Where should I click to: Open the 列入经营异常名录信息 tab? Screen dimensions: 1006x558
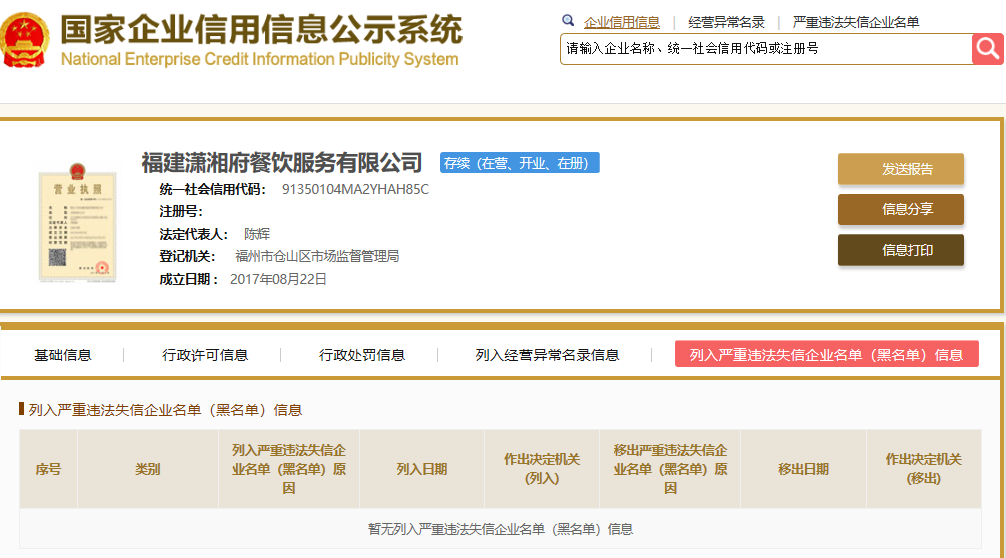(x=547, y=355)
